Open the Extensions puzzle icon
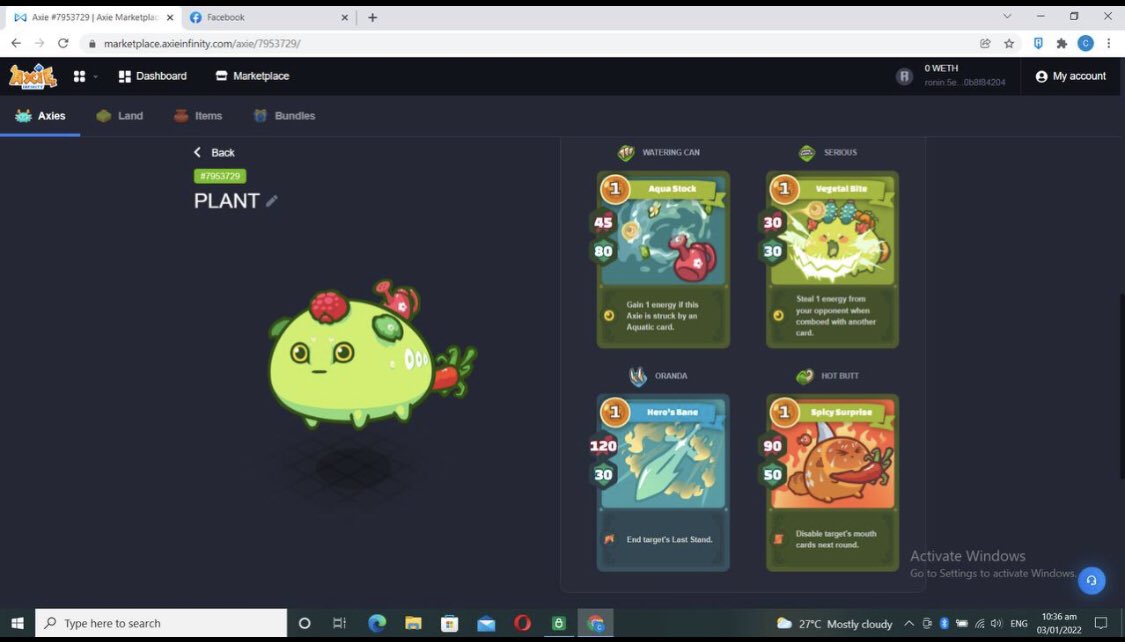 1062,43
